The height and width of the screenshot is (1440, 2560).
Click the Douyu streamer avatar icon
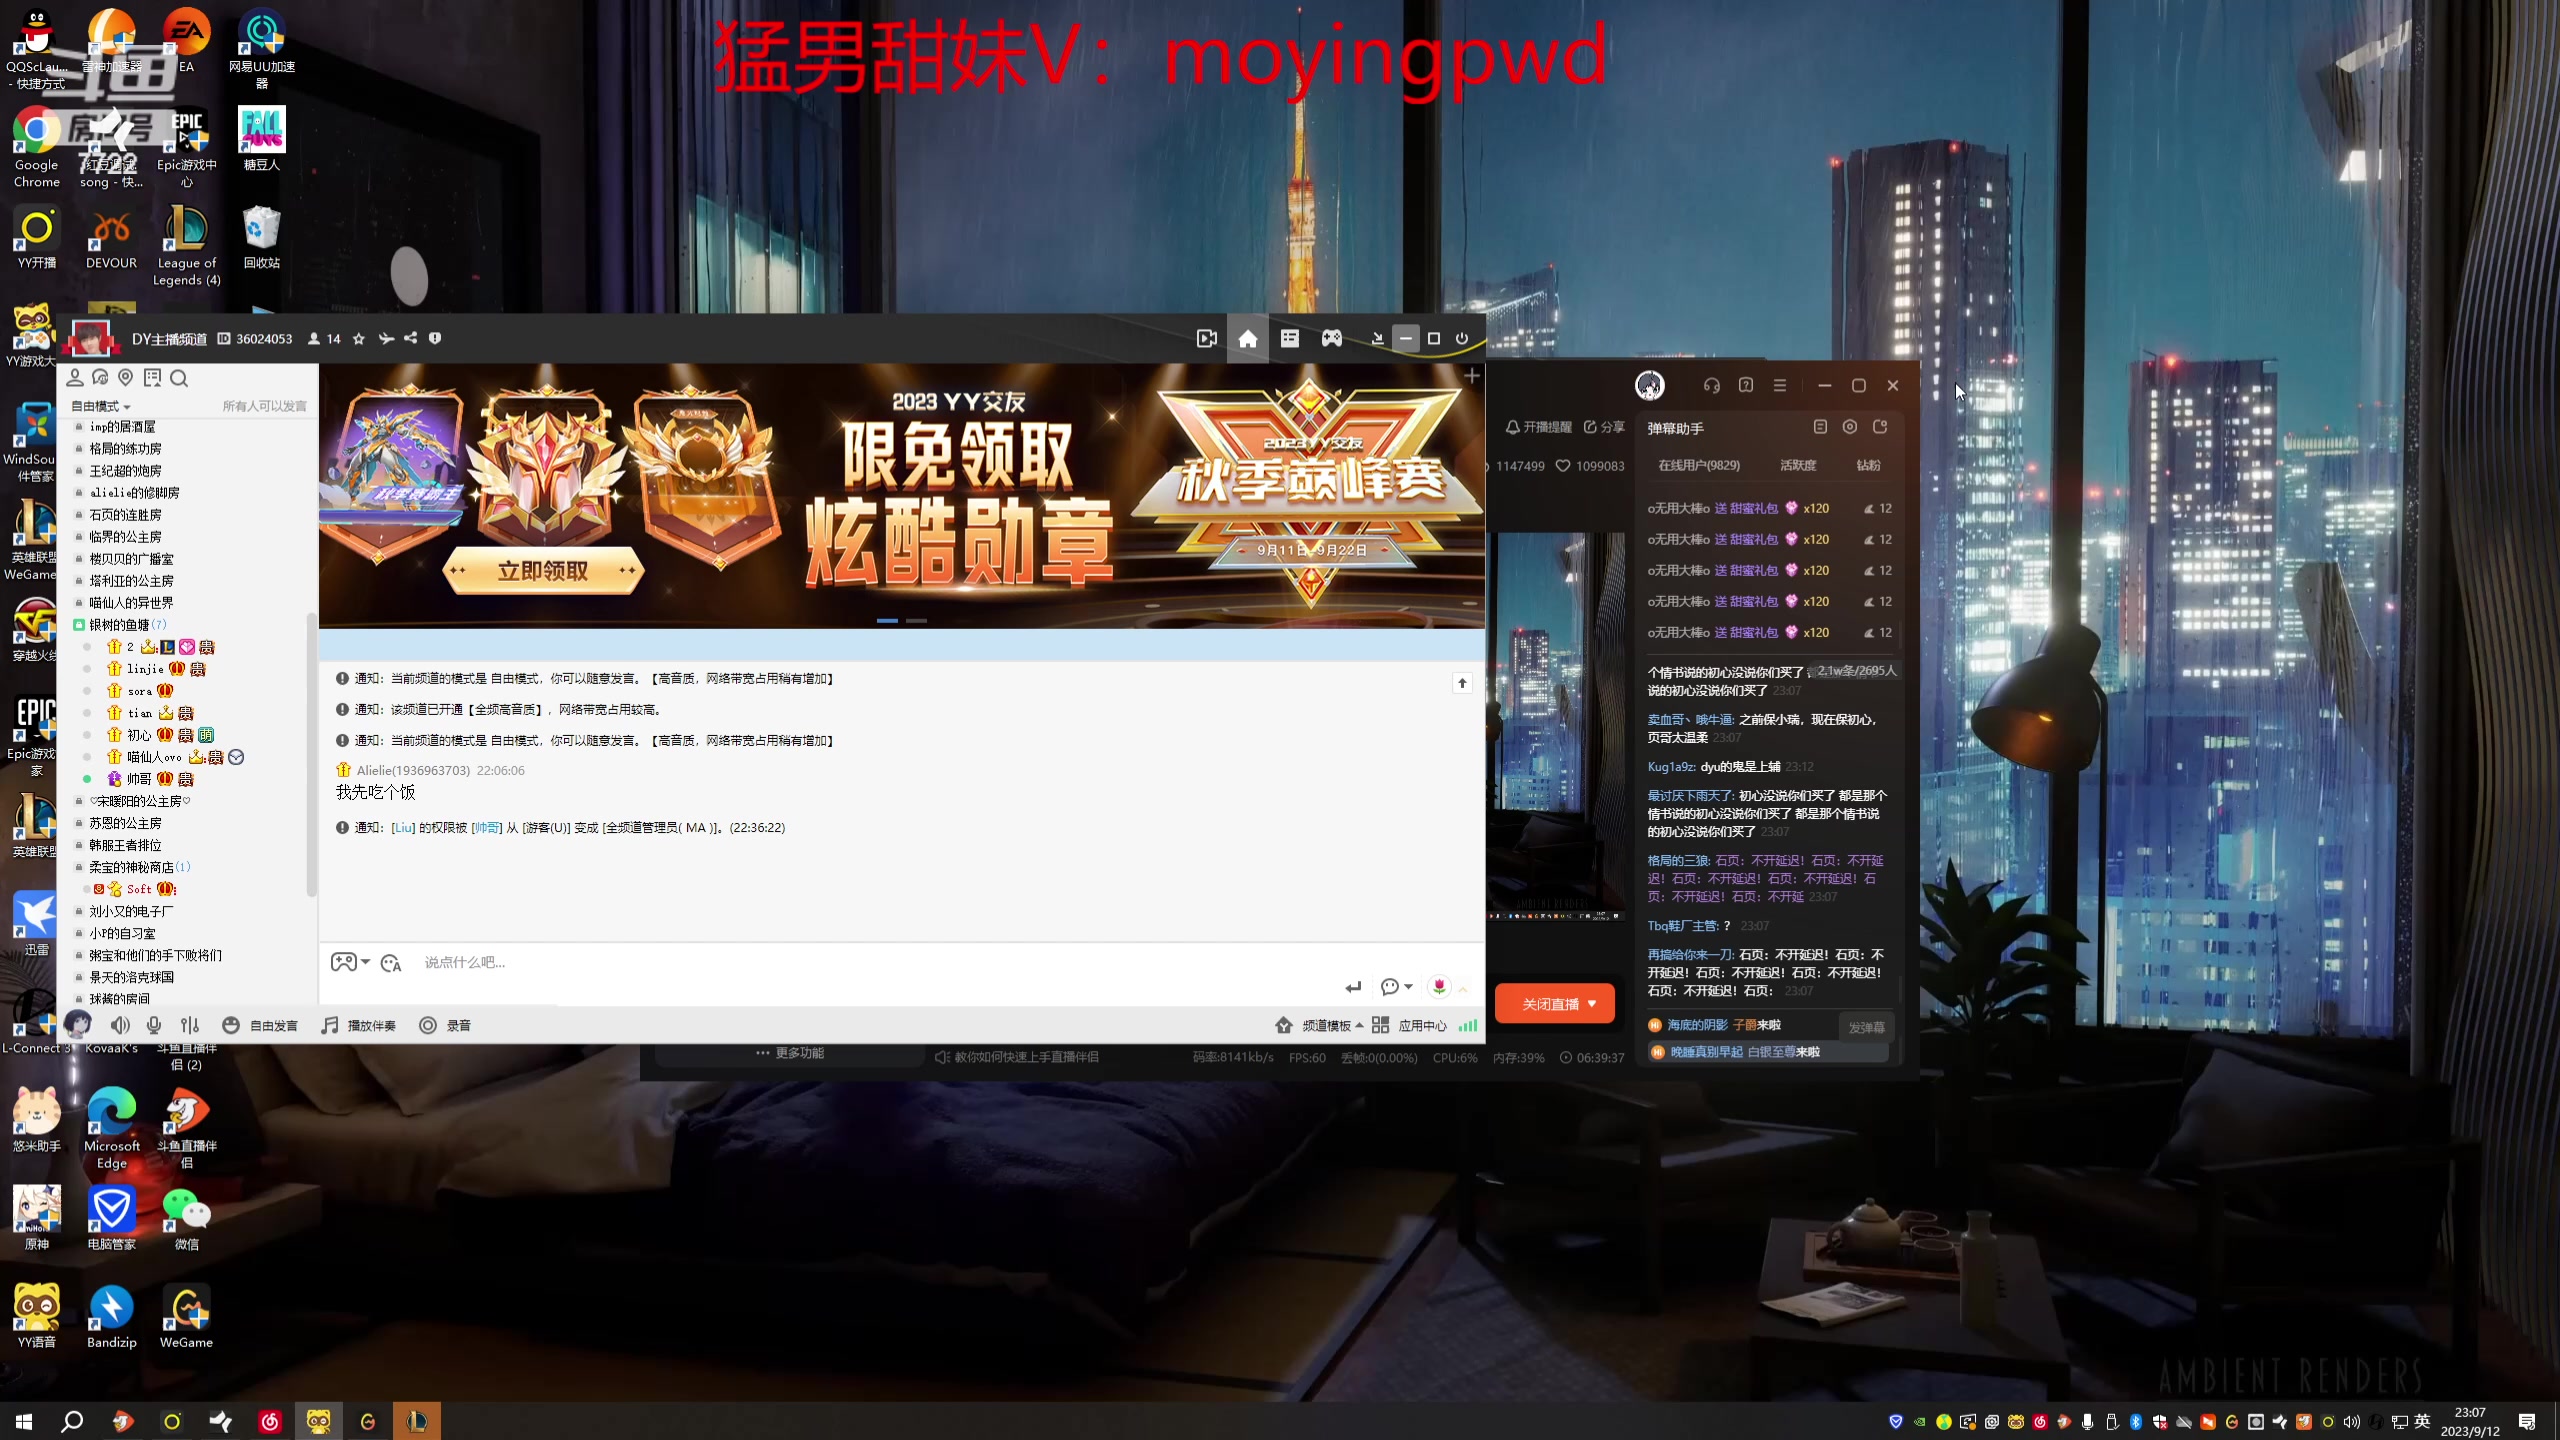tap(1650, 385)
